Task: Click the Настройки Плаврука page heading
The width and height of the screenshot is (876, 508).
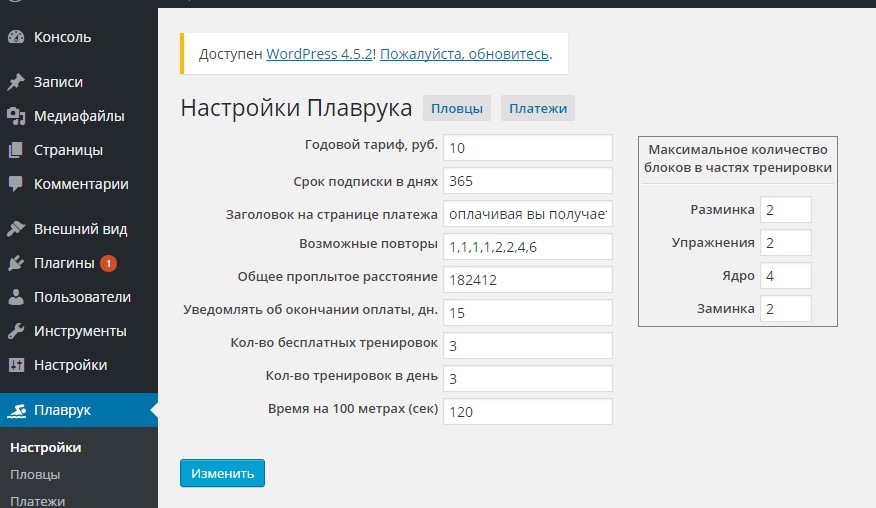Action: coord(296,108)
